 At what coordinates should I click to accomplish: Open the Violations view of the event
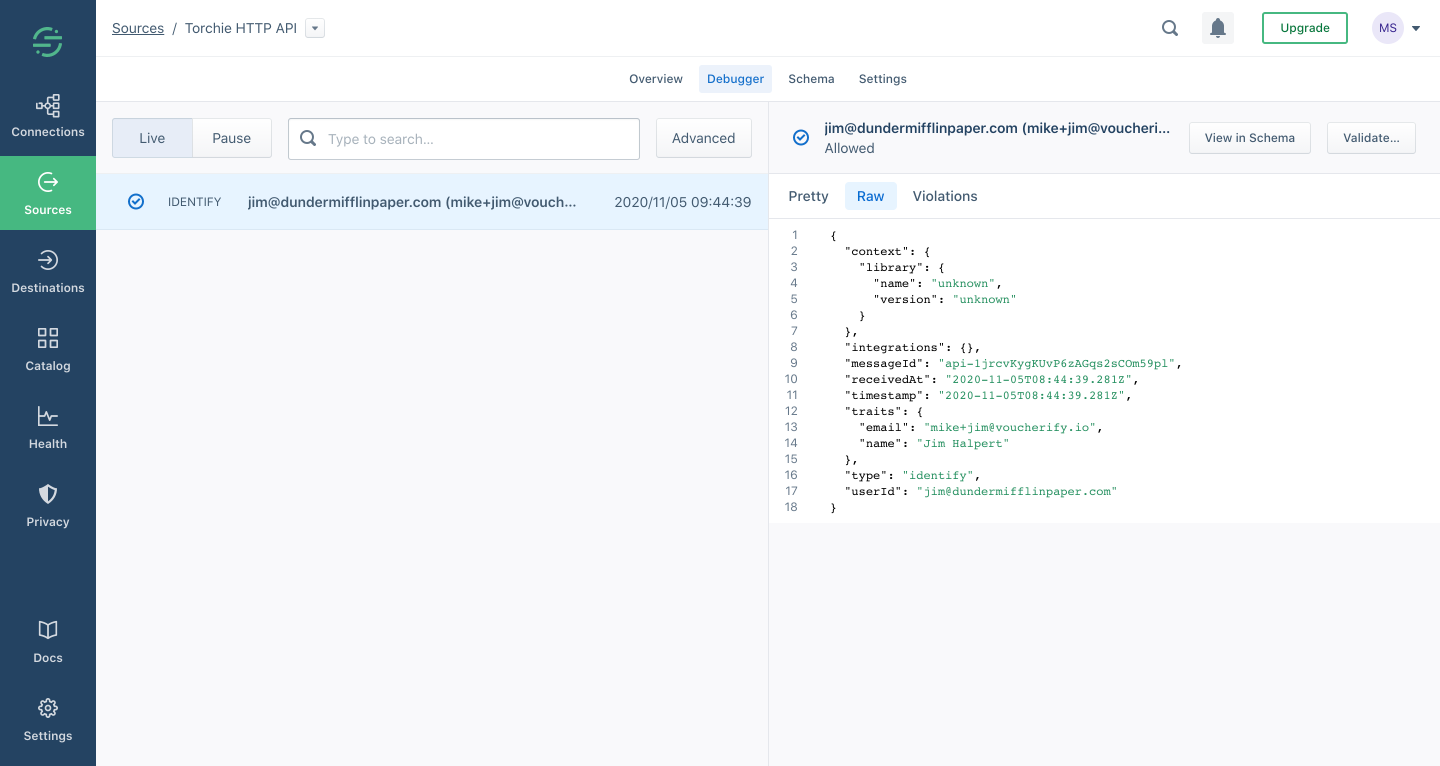(944, 196)
